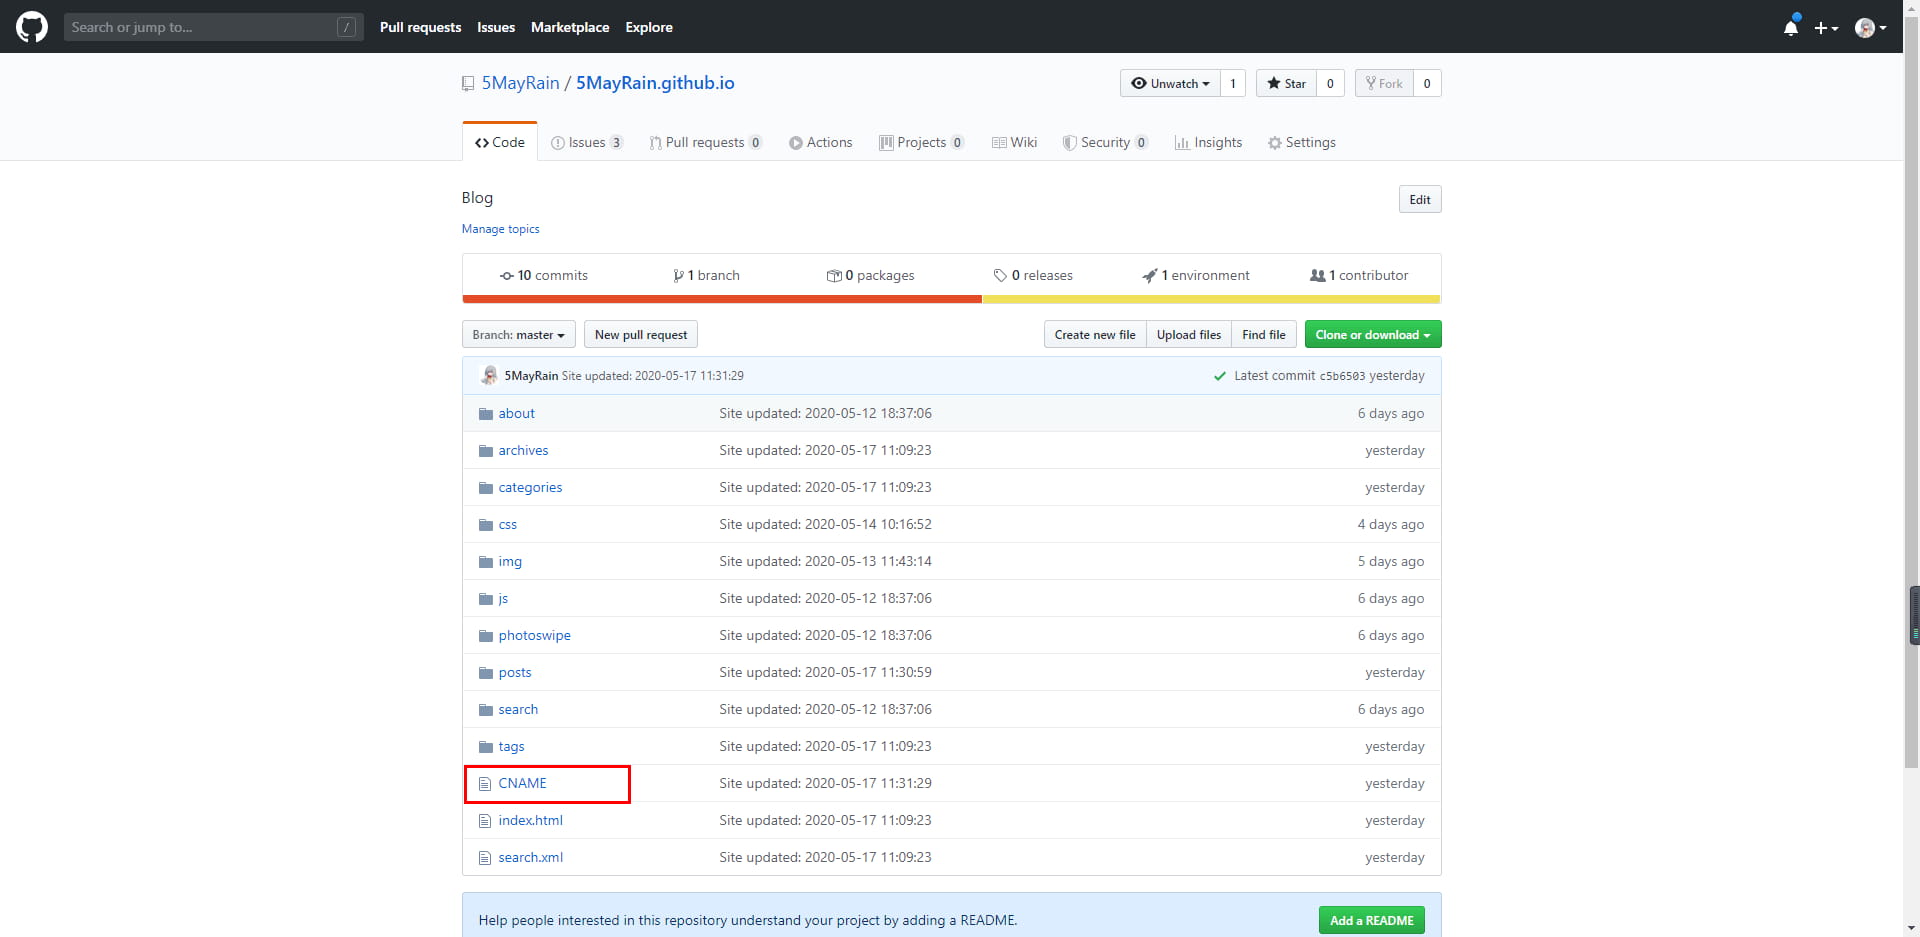The image size is (1920, 937).
Task: Click the Add a README button
Action: click(1371, 921)
